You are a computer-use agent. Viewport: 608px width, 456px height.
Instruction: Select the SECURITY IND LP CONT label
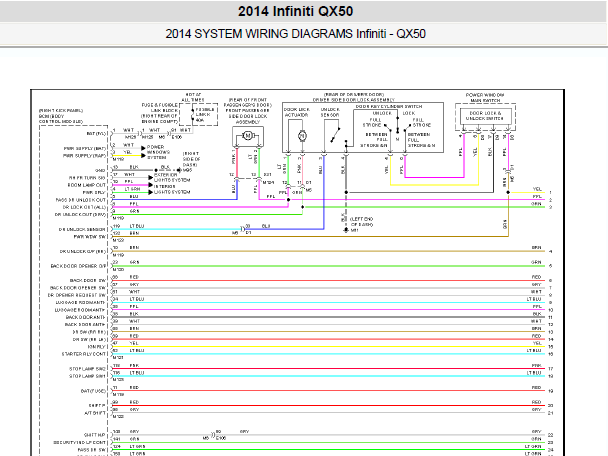click(79, 442)
